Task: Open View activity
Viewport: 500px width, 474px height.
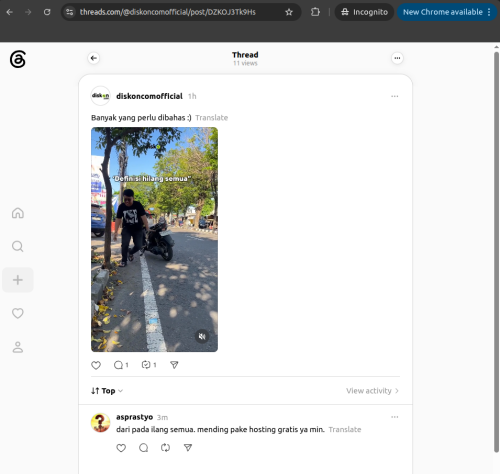Action: click(372, 391)
